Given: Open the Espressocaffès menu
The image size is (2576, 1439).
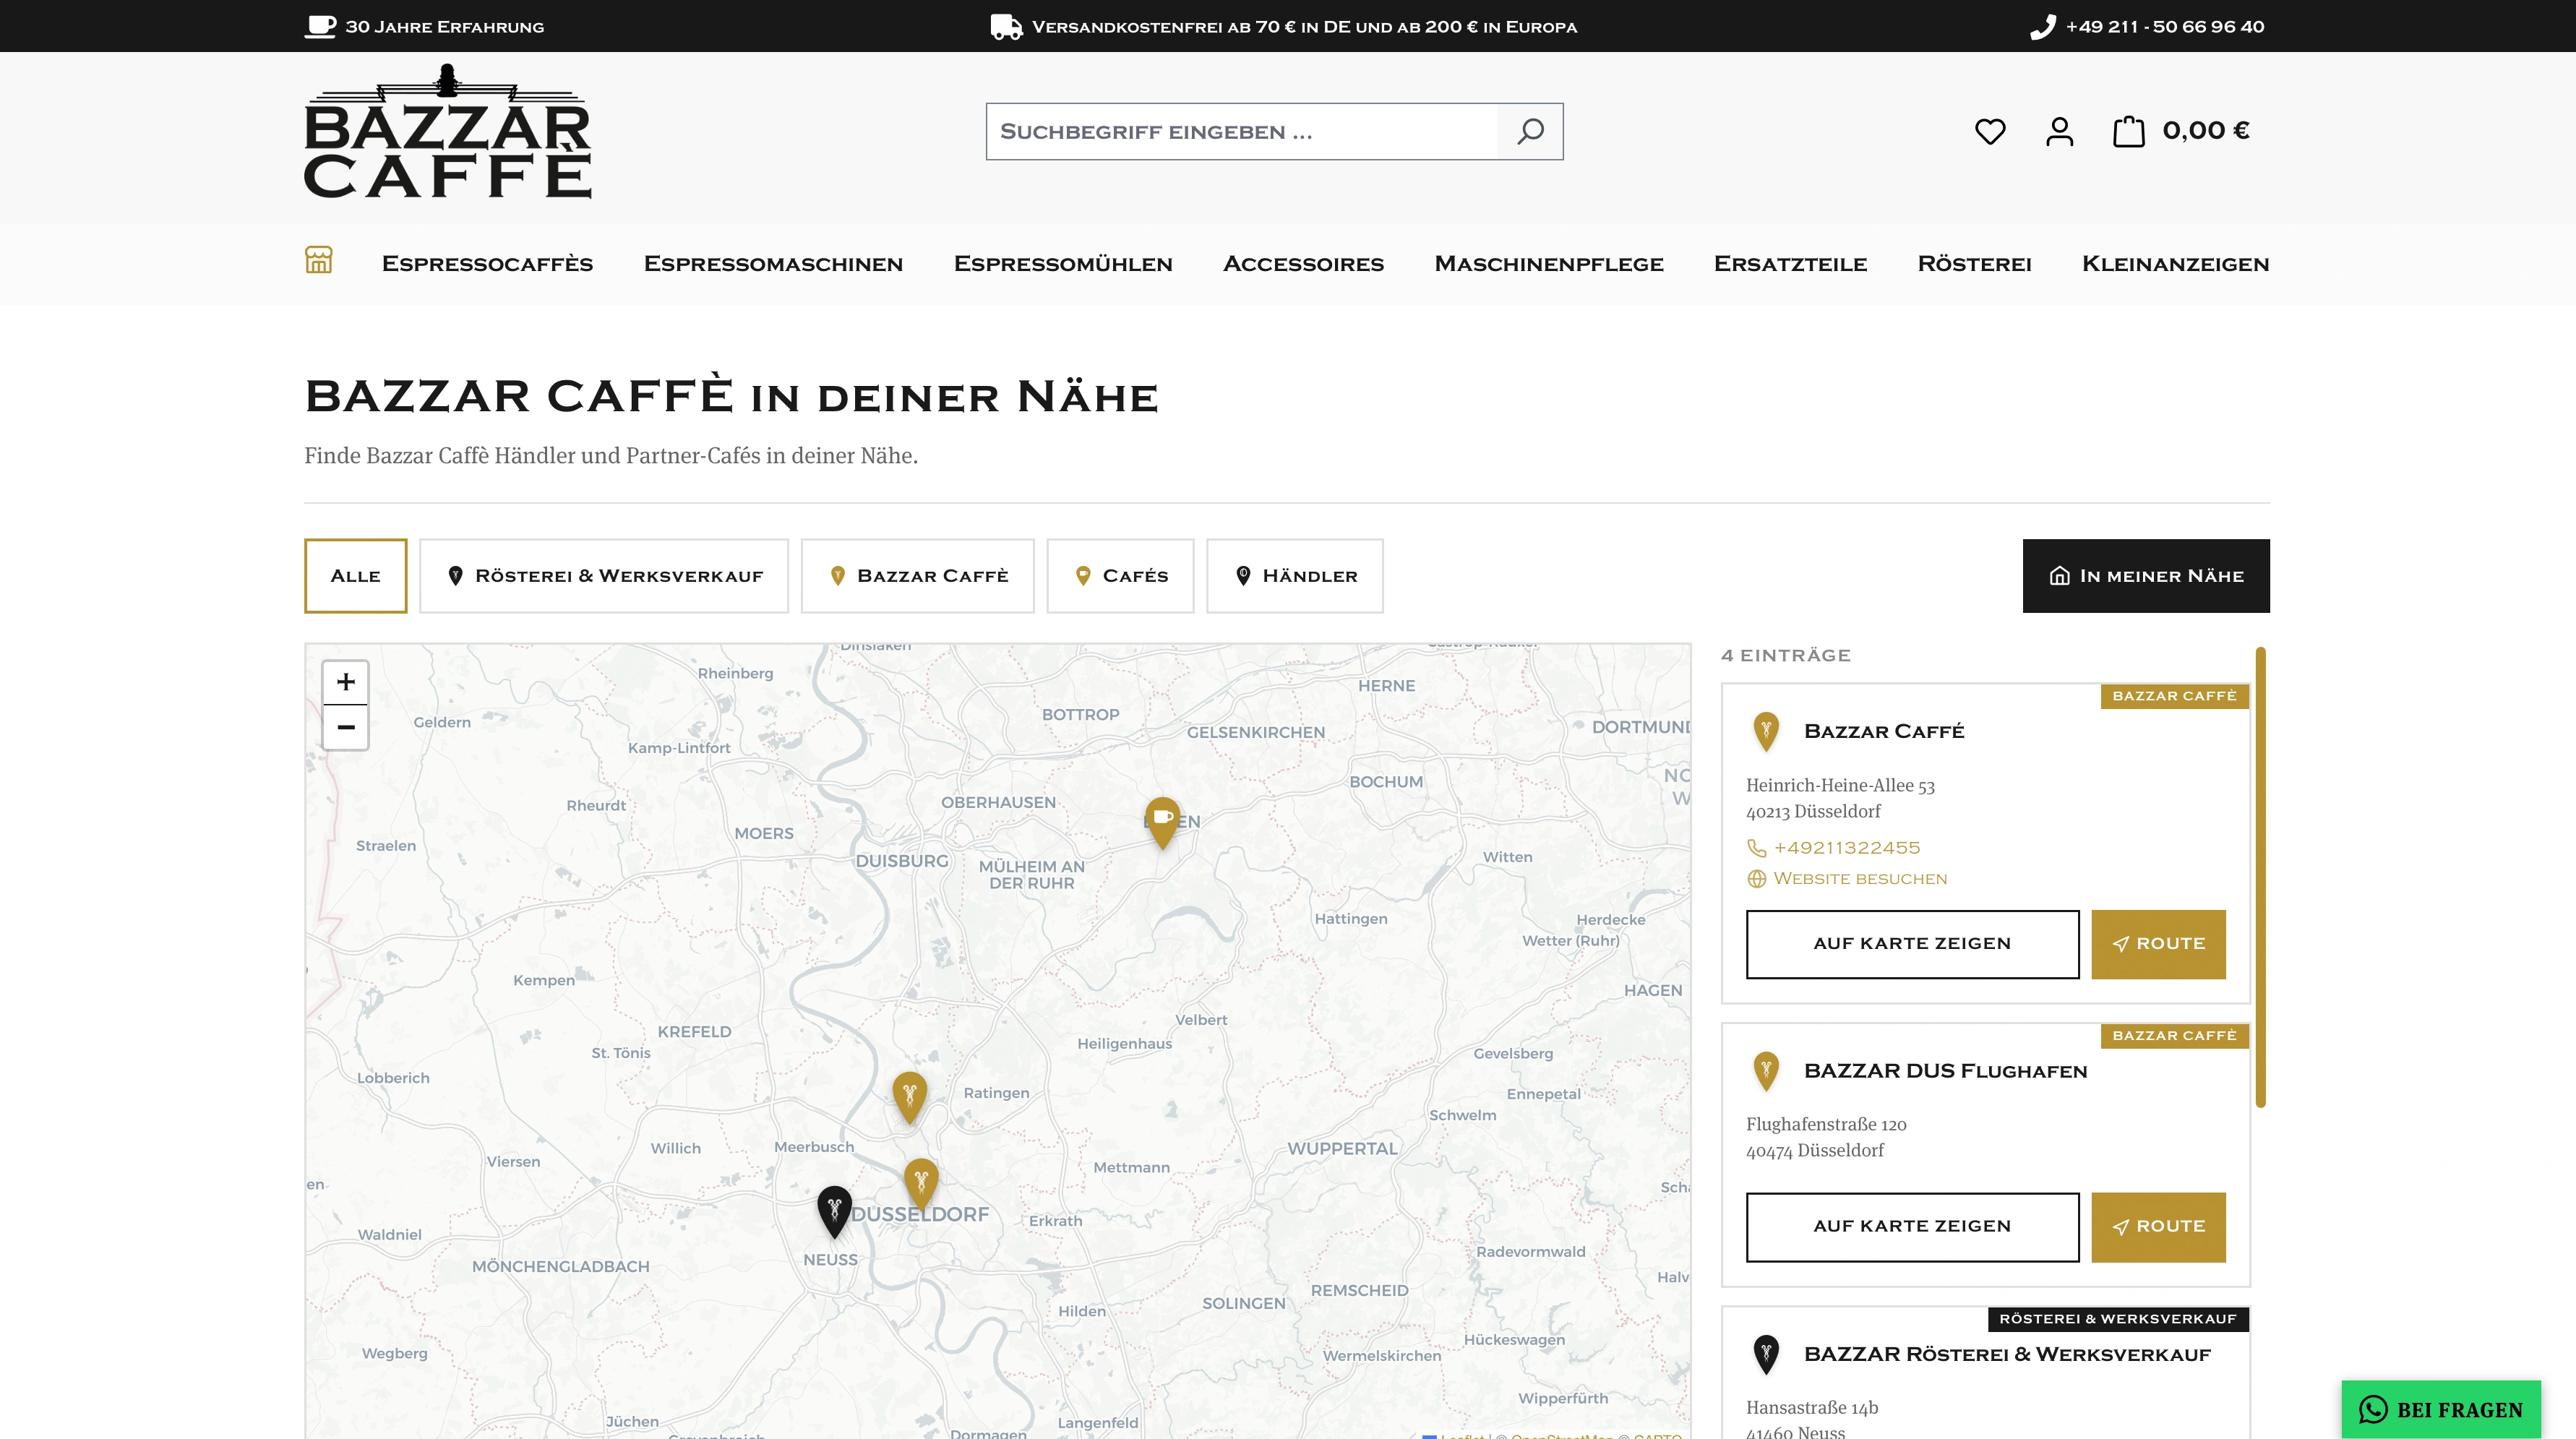Looking at the screenshot, I should point(487,264).
